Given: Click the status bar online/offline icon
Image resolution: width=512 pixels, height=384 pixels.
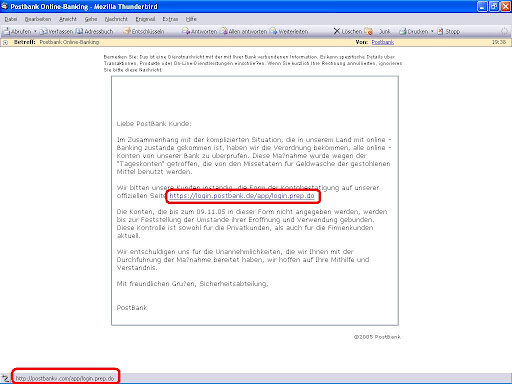Looking at the screenshot, I should pos(5,378).
